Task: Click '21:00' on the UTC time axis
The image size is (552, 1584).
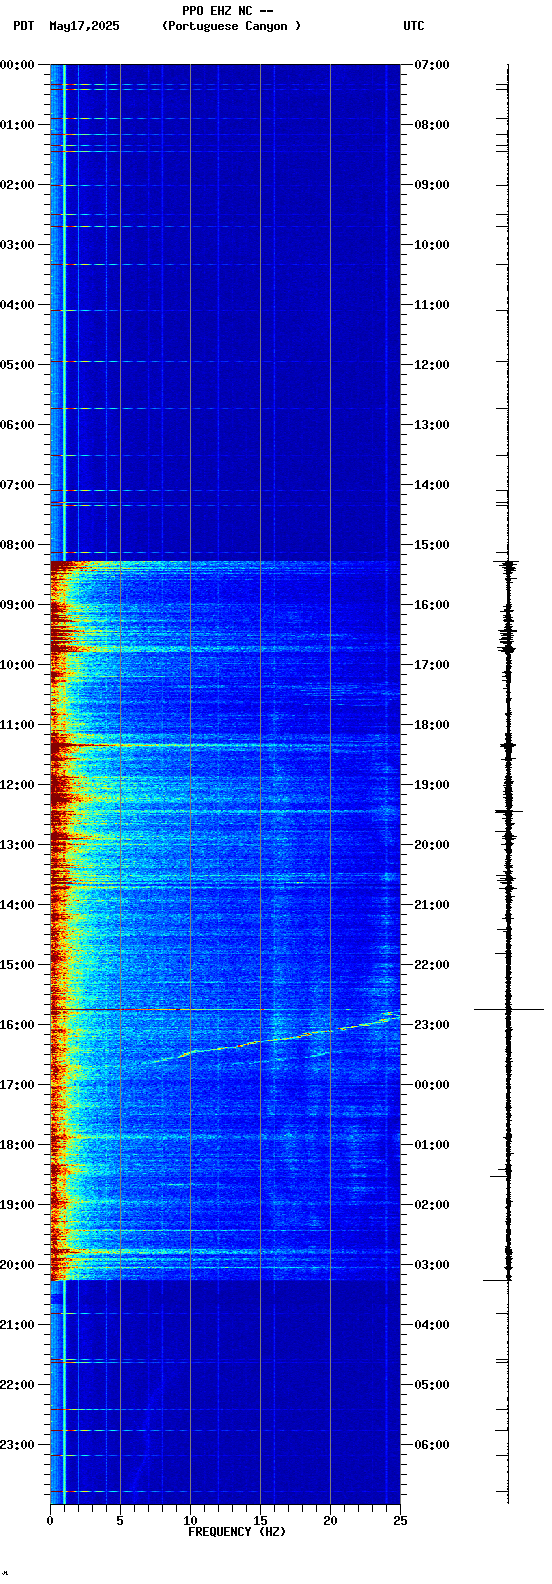Action: coord(432,905)
